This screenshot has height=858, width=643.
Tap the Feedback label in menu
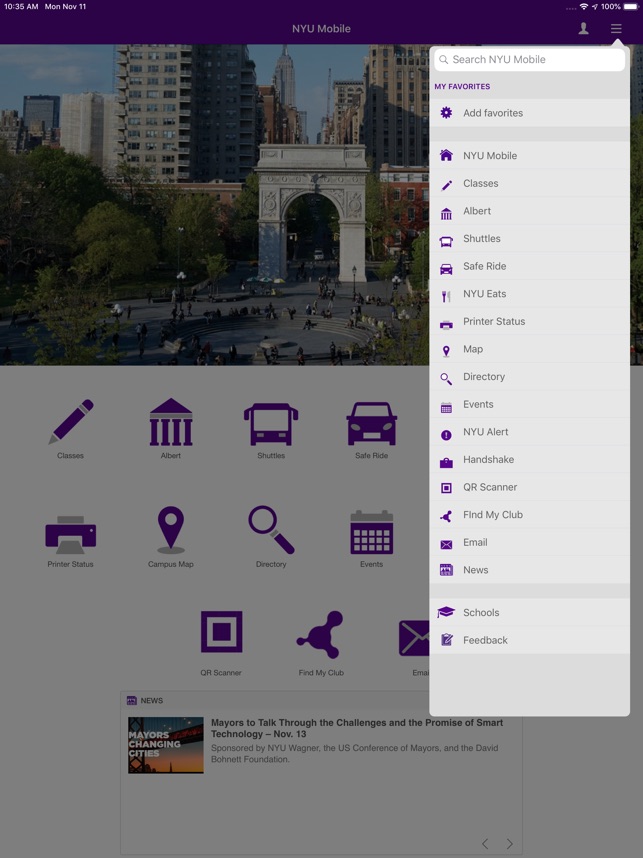point(485,640)
